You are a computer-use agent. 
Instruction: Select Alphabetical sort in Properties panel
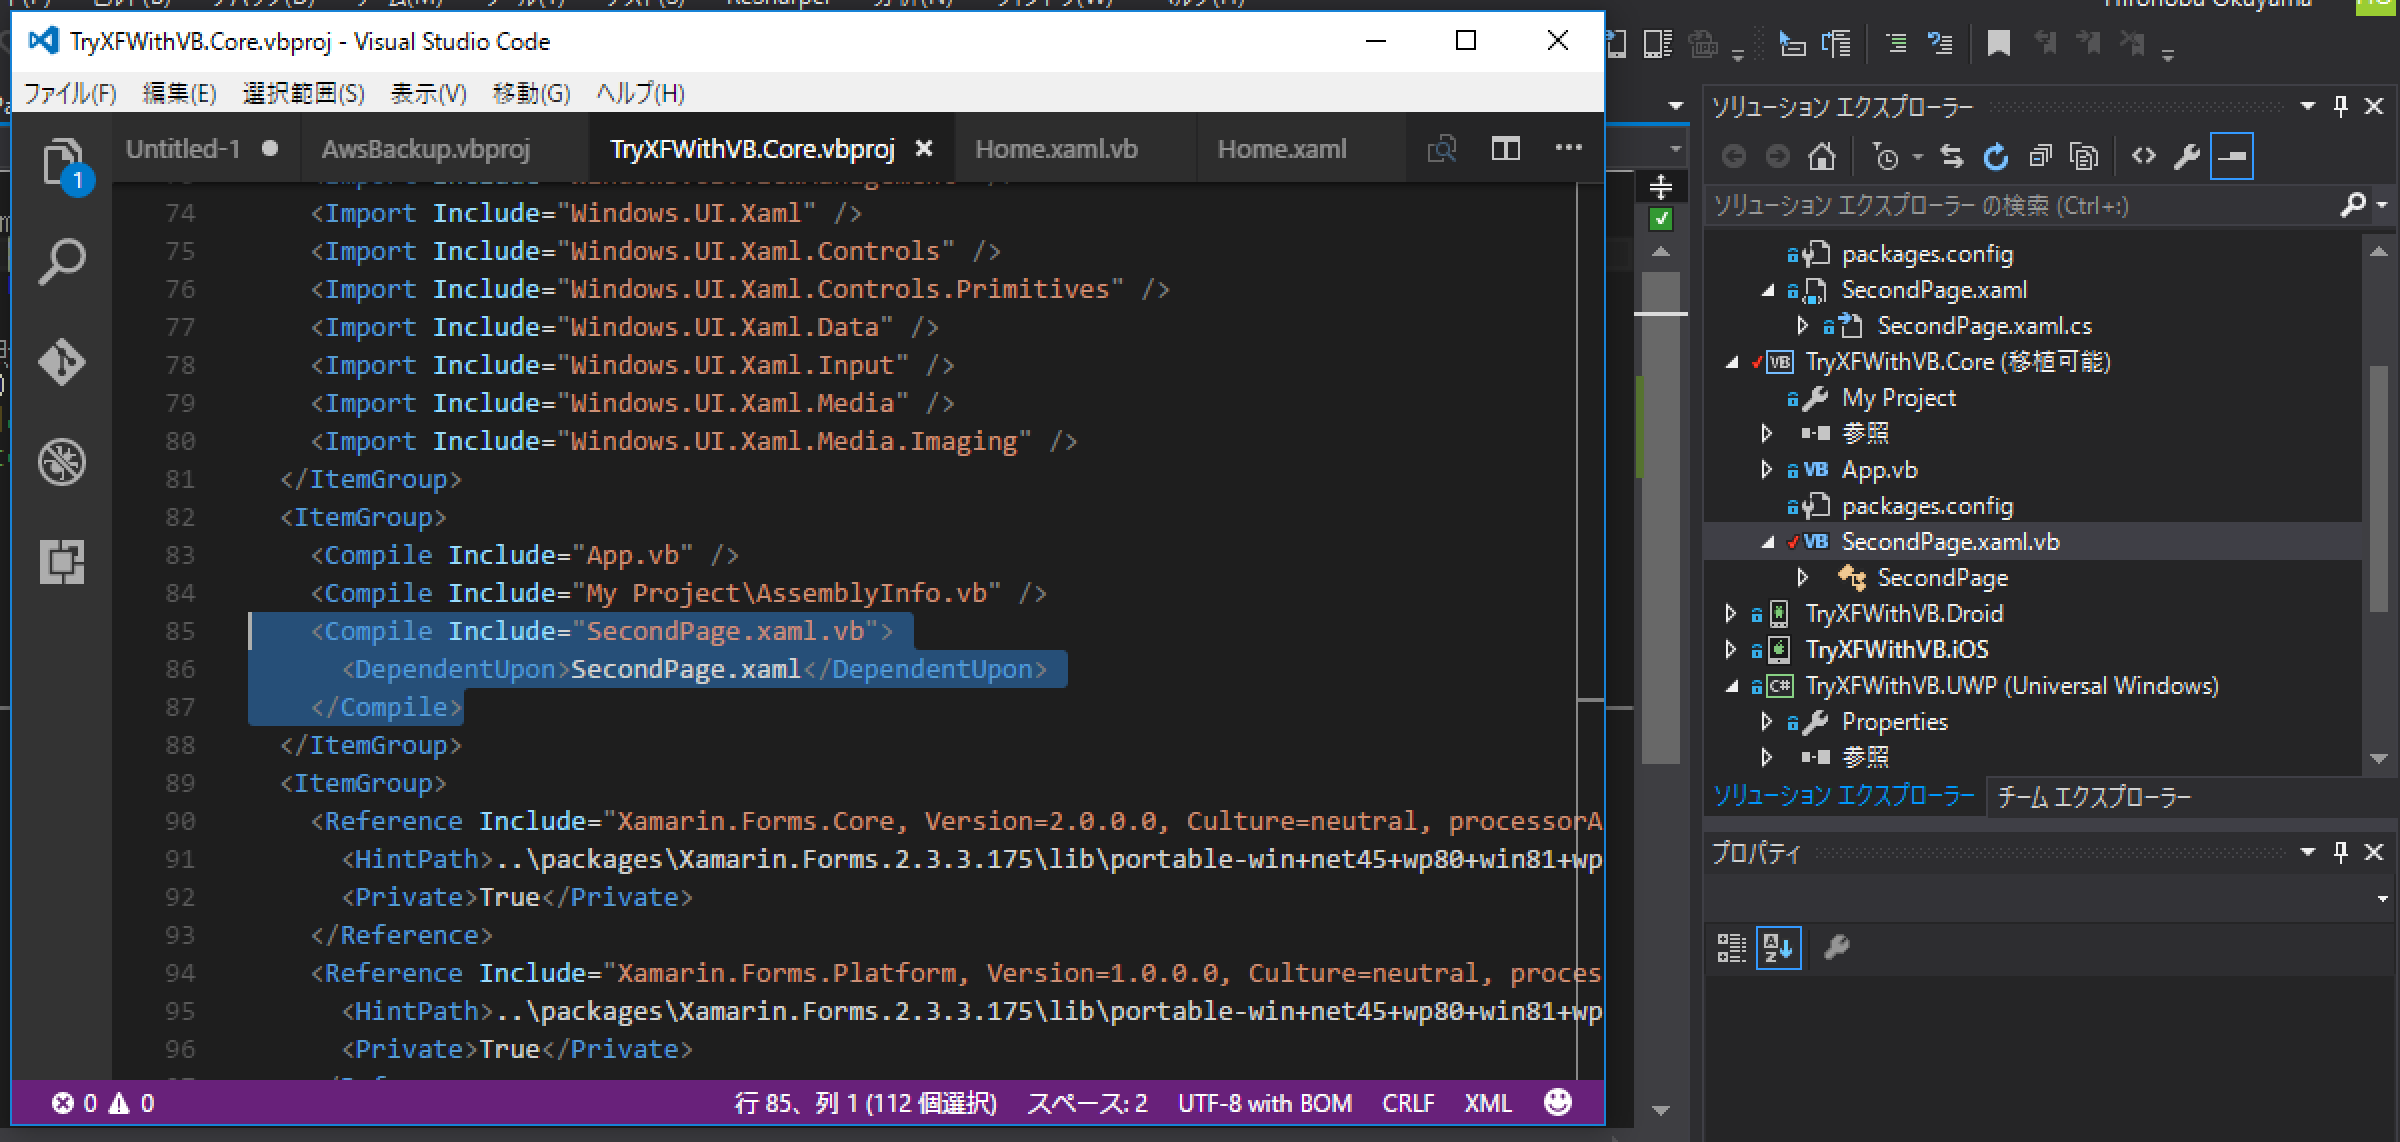pos(1778,947)
